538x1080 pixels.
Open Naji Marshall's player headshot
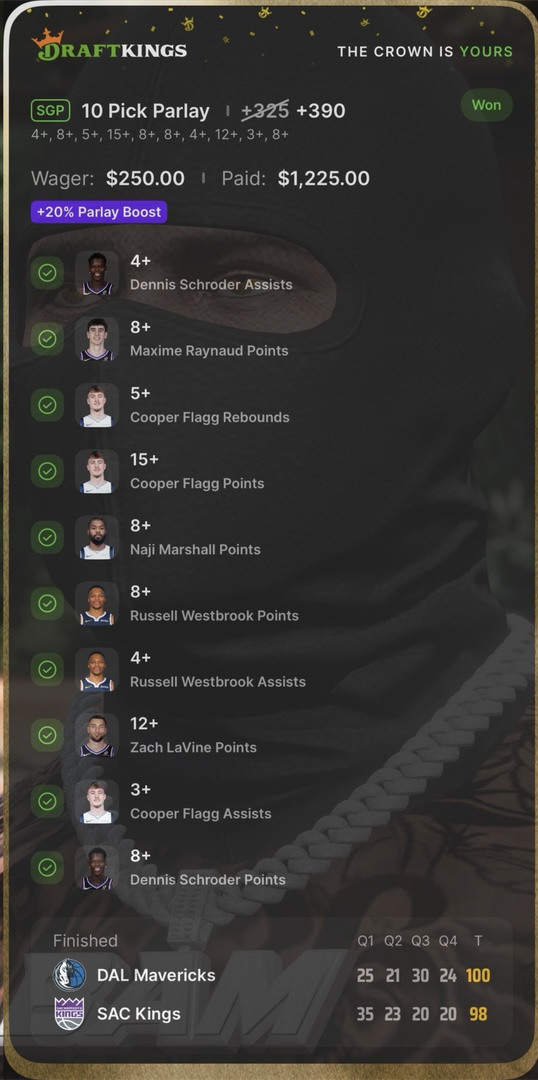pos(97,537)
